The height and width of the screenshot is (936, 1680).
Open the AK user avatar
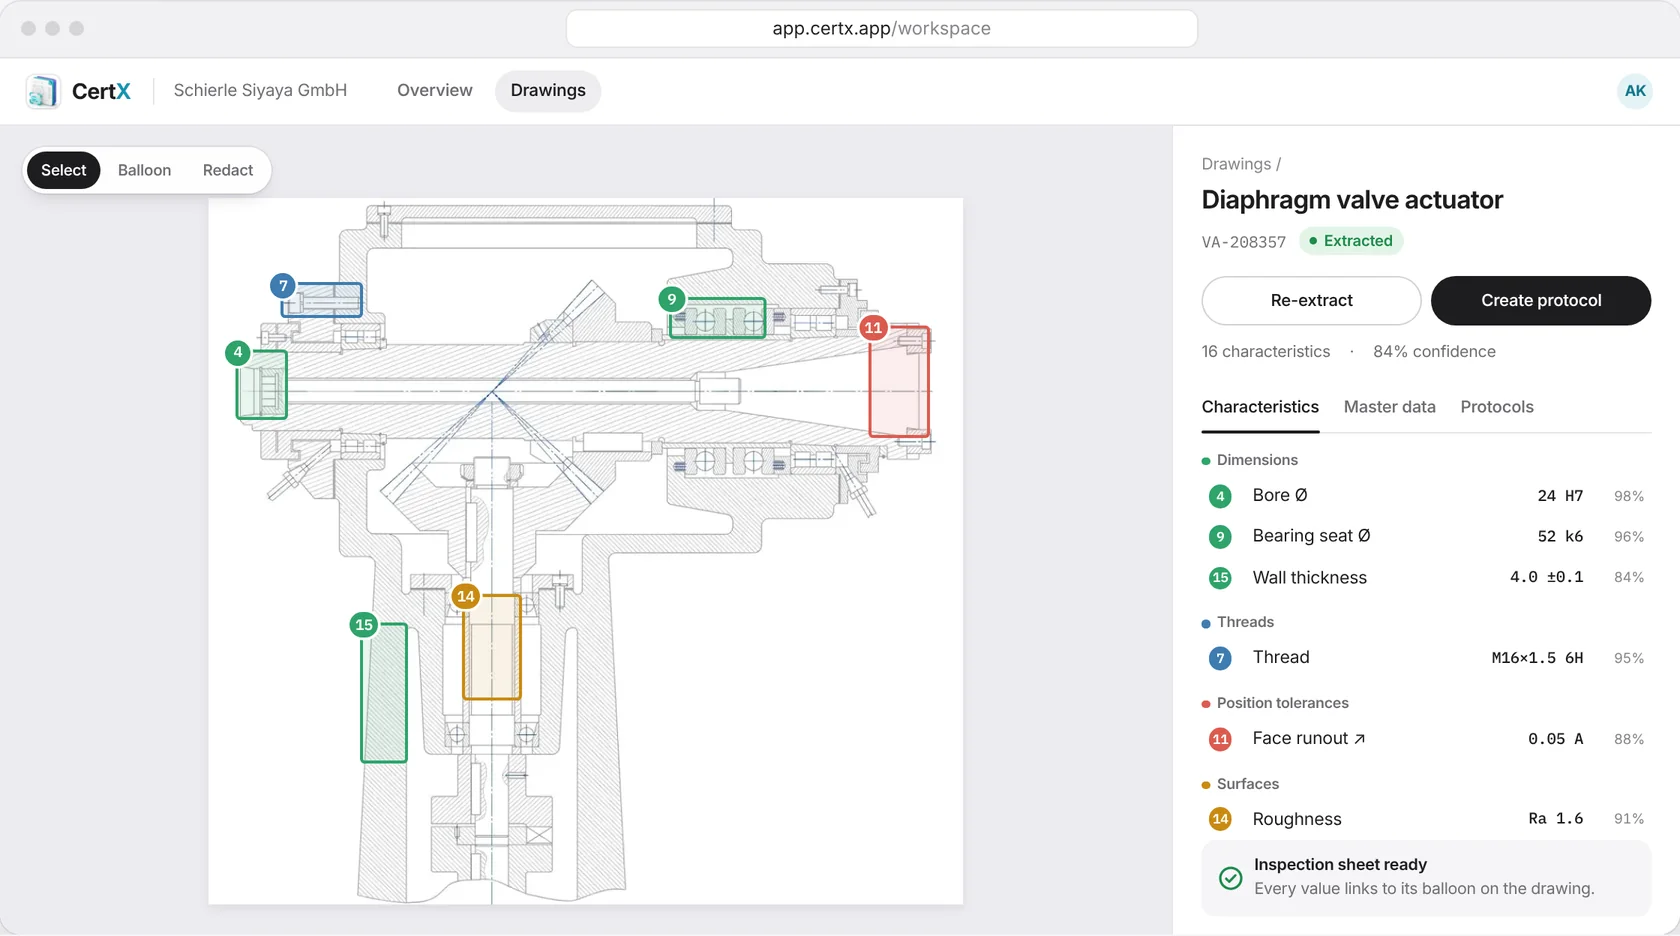1635,91
